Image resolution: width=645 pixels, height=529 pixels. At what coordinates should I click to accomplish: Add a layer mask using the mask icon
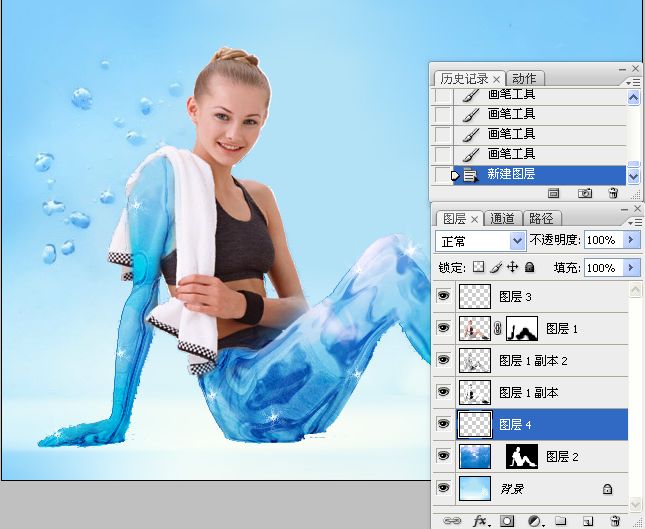[507, 521]
